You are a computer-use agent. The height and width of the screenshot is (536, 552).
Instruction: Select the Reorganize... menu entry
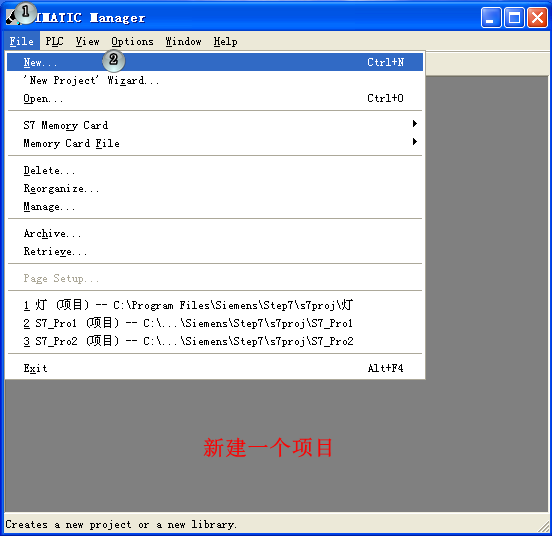tap(215, 188)
